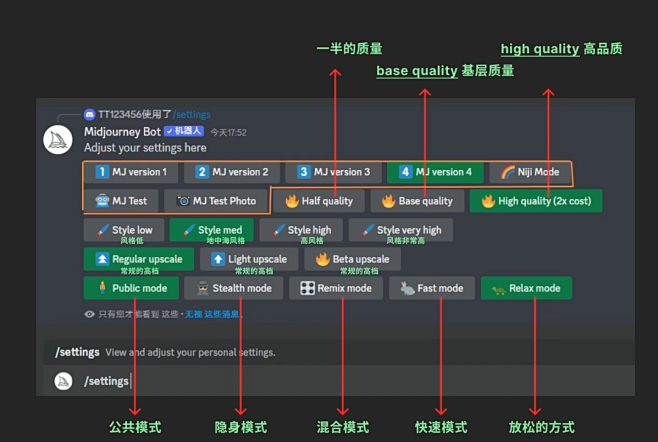The image size is (658, 442).
Task: Click the eye visibility icon
Action: [x=89, y=314]
